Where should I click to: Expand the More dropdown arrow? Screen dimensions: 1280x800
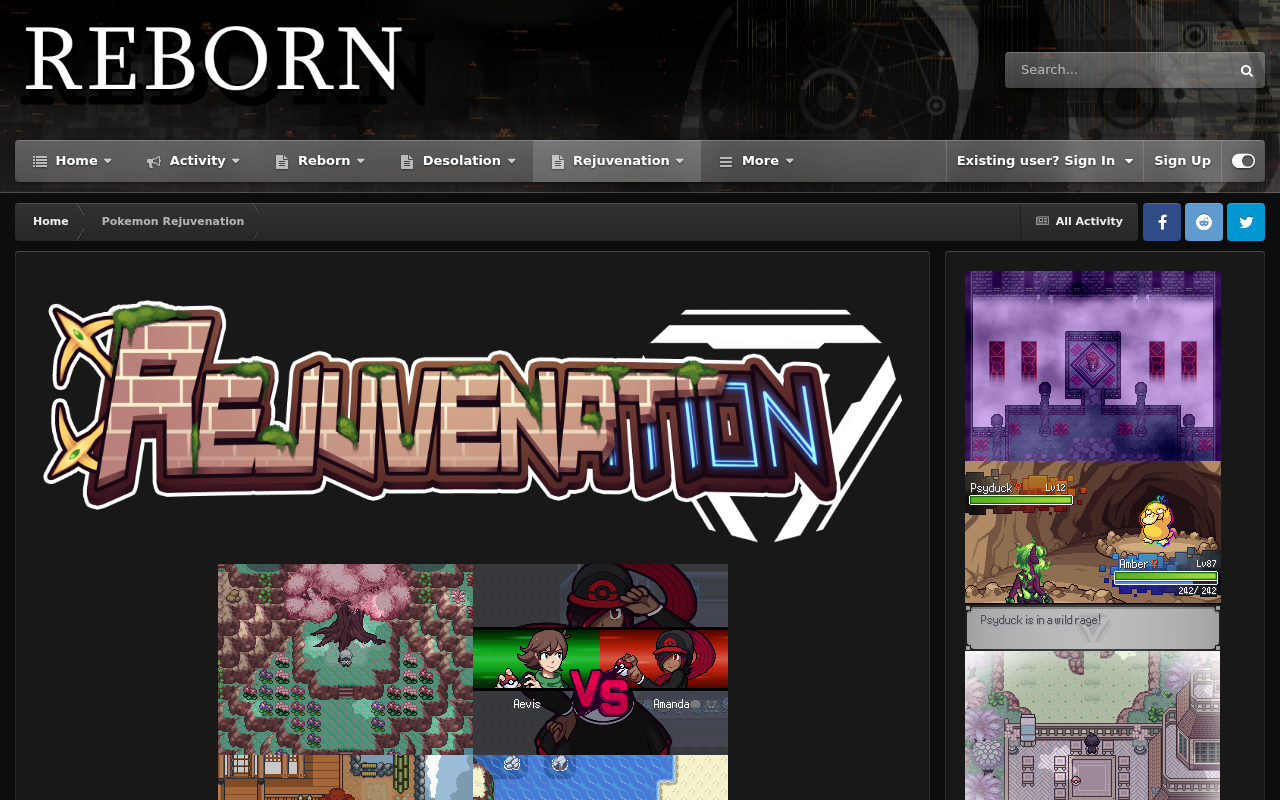(x=789, y=161)
